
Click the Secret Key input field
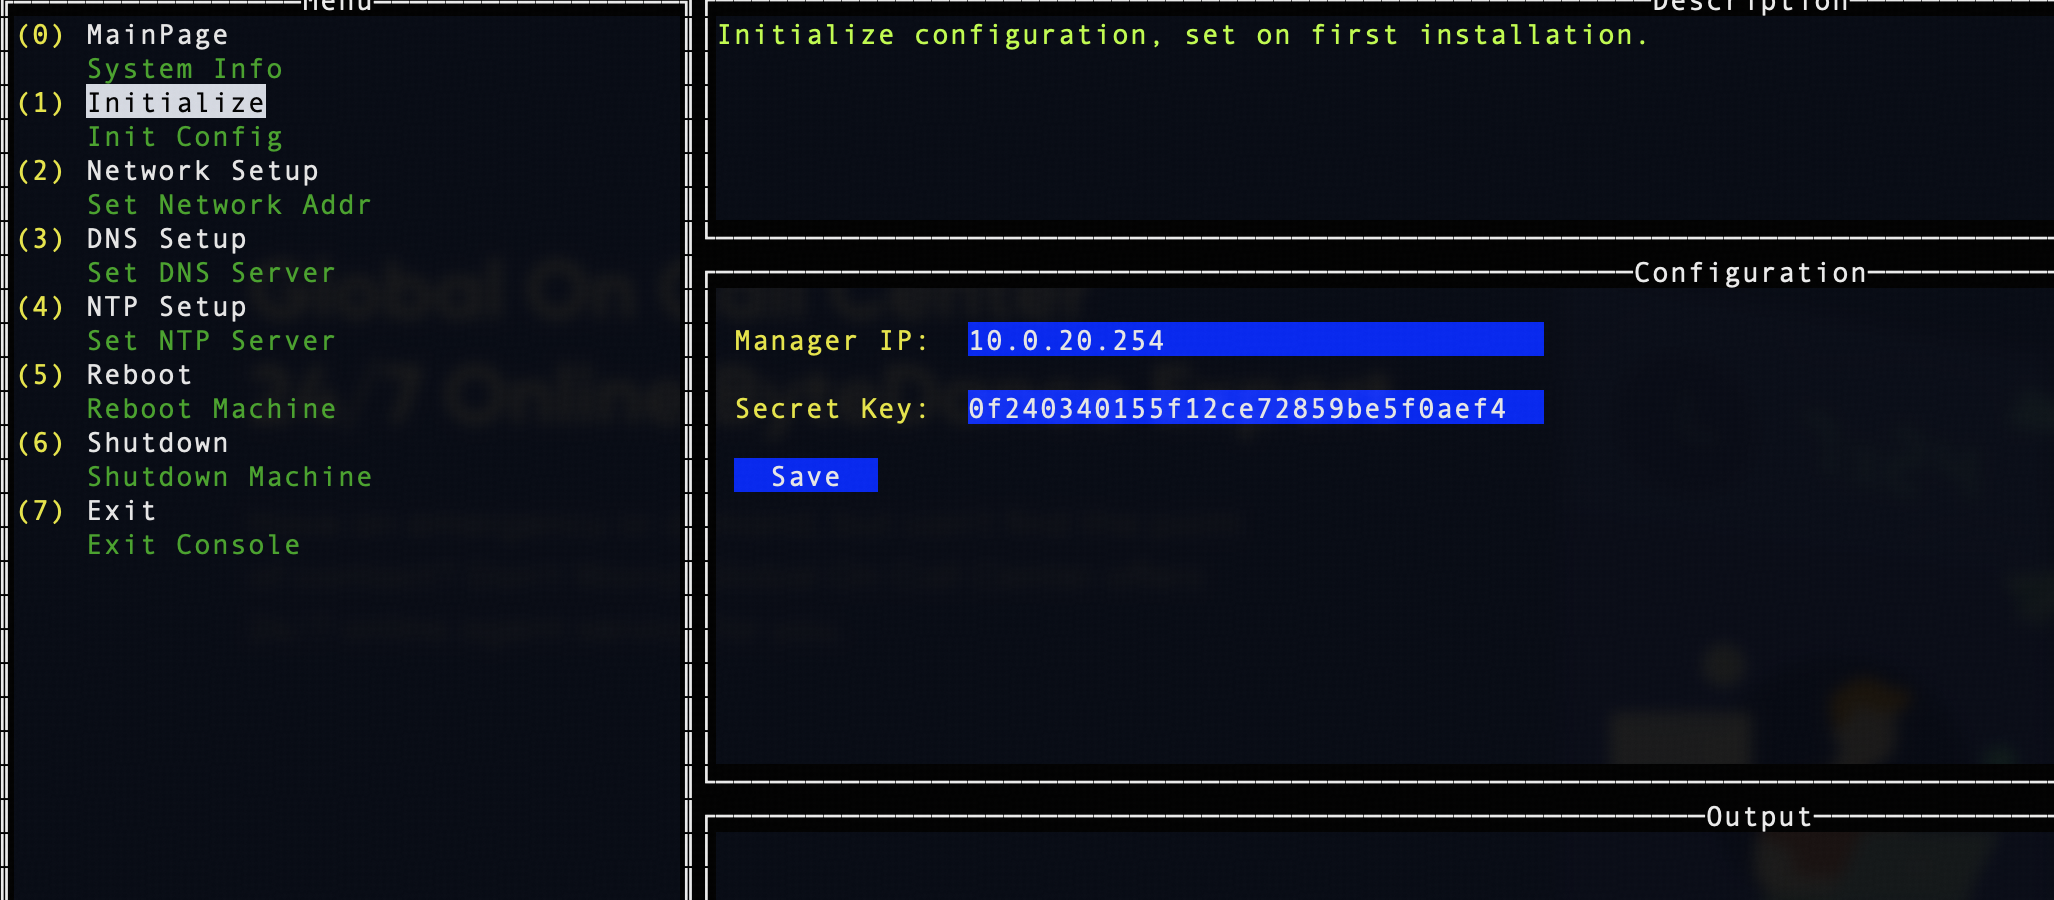pyautogui.click(x=1255, y=408)
